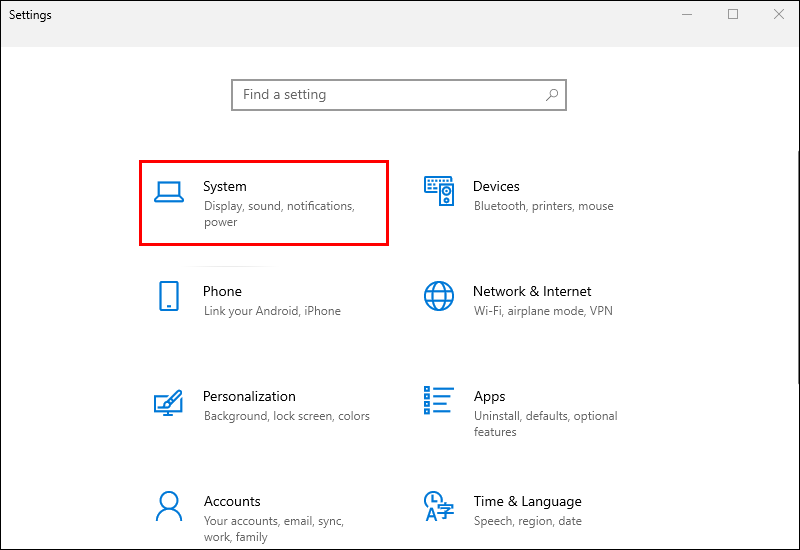Image resolution: width=800 pixels, height=550 pixels.
Task: Click the Accounts person icon
Action: tap(168, 506)
